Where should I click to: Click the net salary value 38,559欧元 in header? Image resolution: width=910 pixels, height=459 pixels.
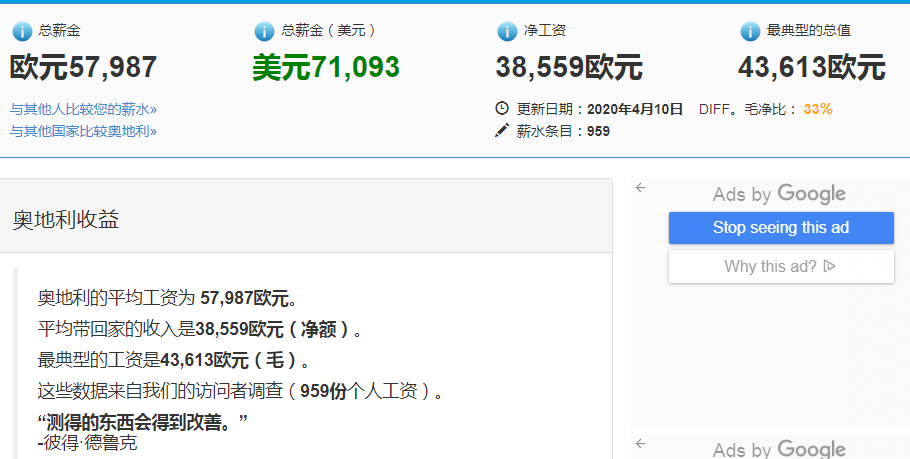coord(569,67)
